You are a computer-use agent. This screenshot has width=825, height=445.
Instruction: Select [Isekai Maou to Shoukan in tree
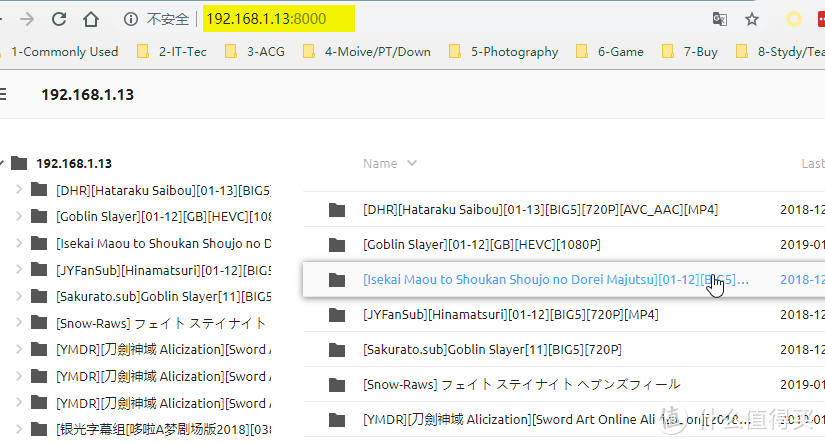pos(163,244)
